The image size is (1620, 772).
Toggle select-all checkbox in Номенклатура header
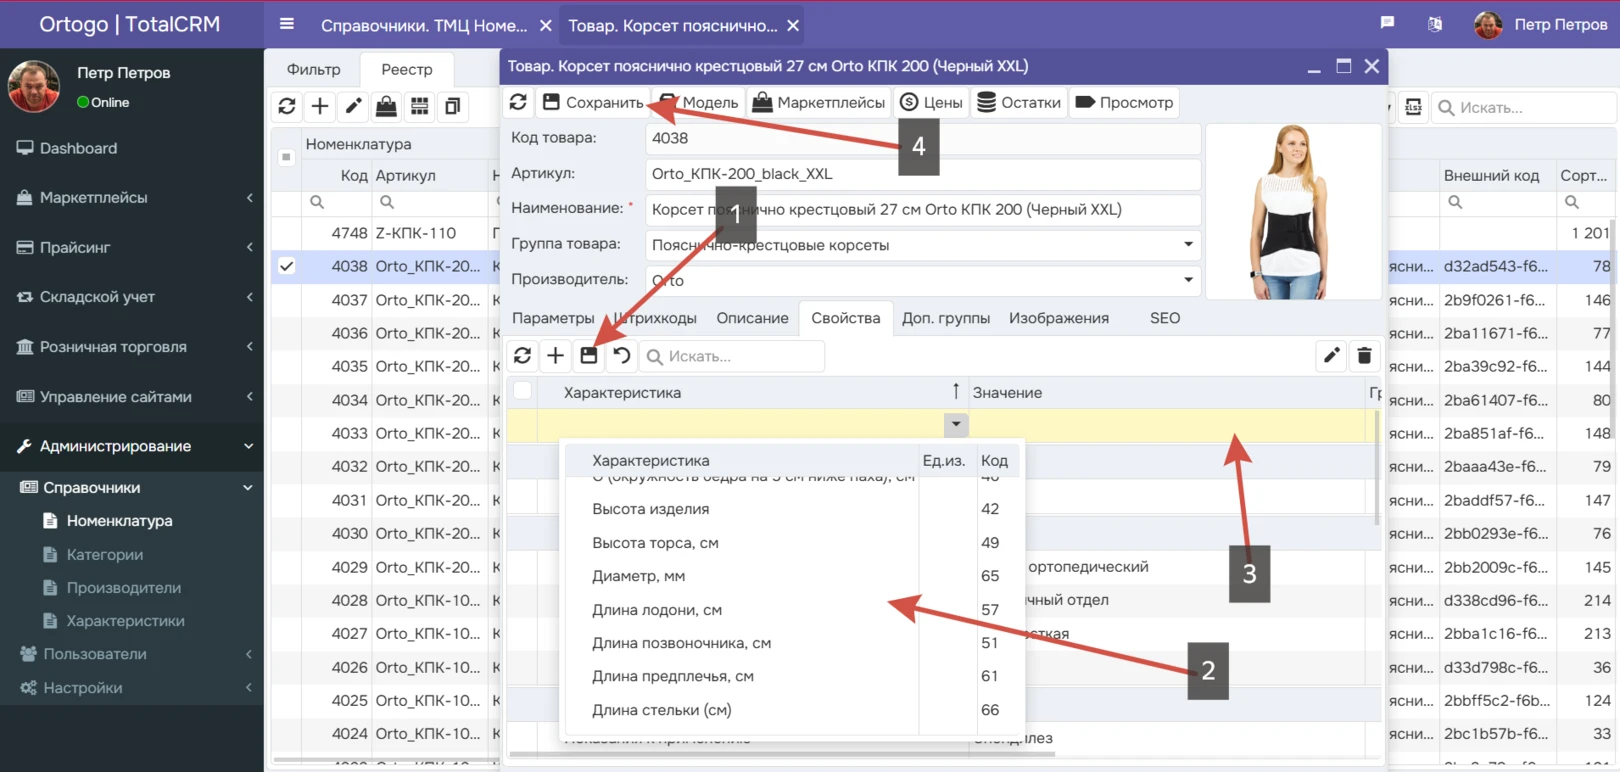[x=286, y=157]
